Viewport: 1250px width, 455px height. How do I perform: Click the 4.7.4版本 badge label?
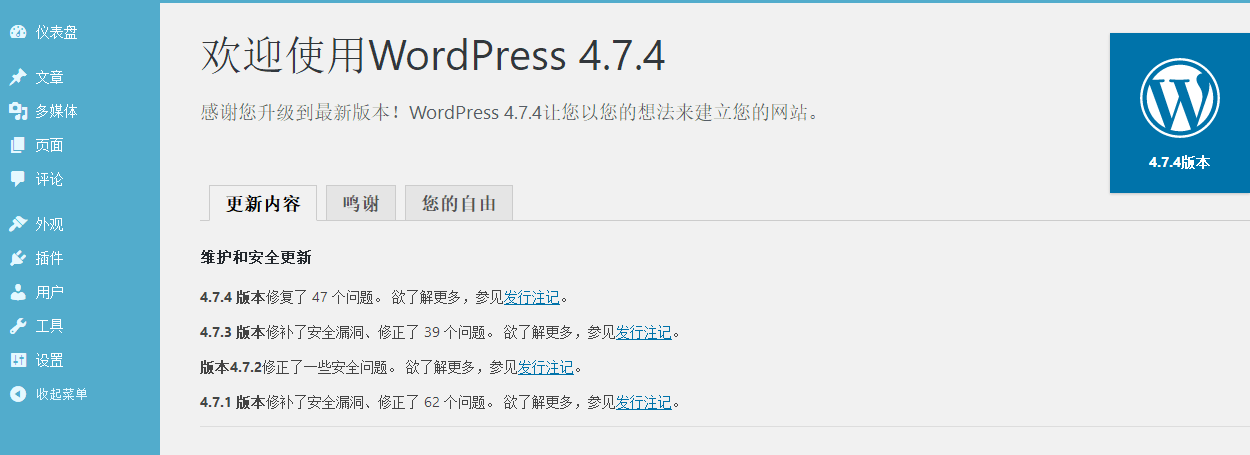click(x=1179, y=162)
